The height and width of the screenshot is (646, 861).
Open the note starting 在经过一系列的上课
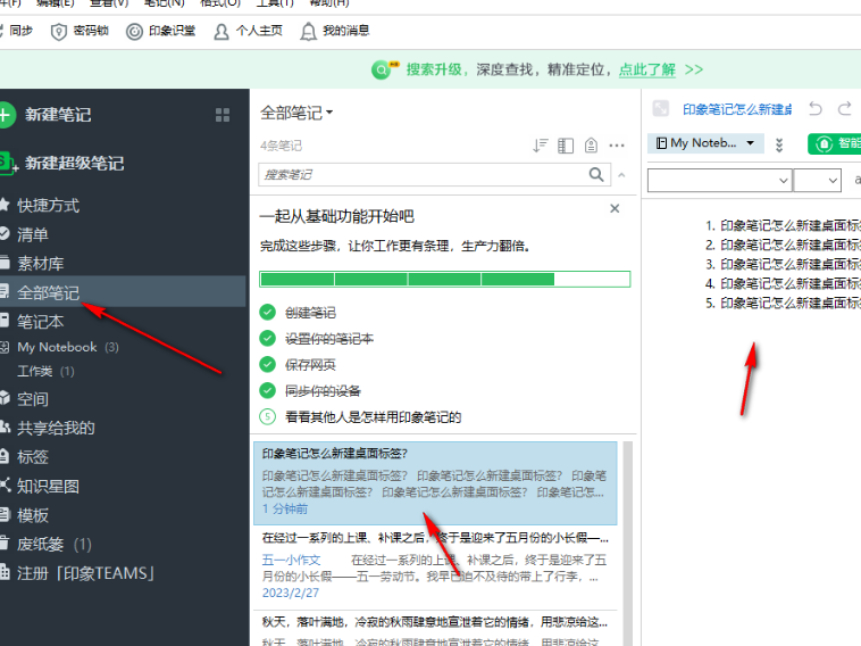pos(435,566)
